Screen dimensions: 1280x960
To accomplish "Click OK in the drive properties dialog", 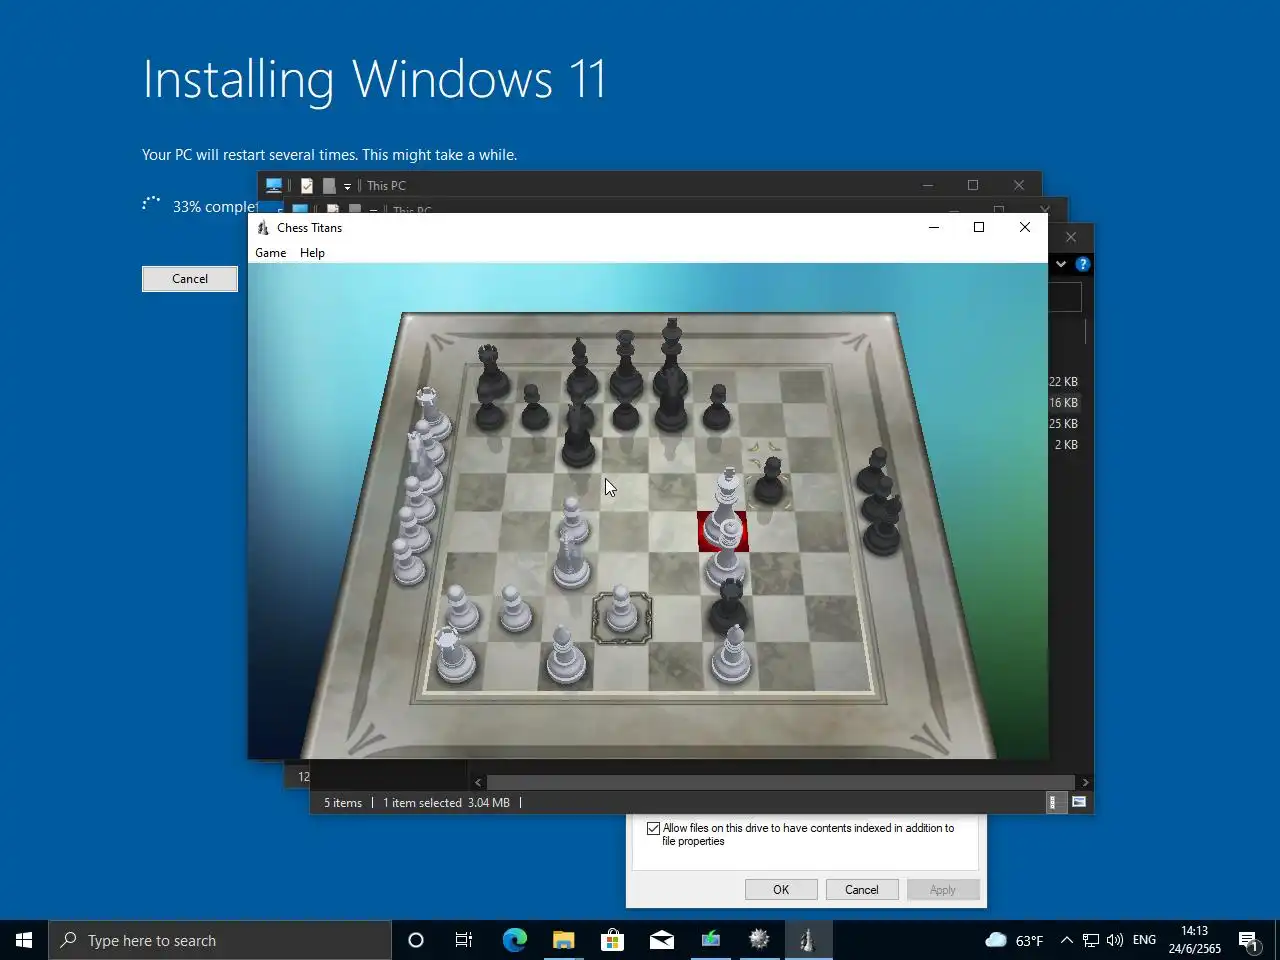I will tap(781, 890).
